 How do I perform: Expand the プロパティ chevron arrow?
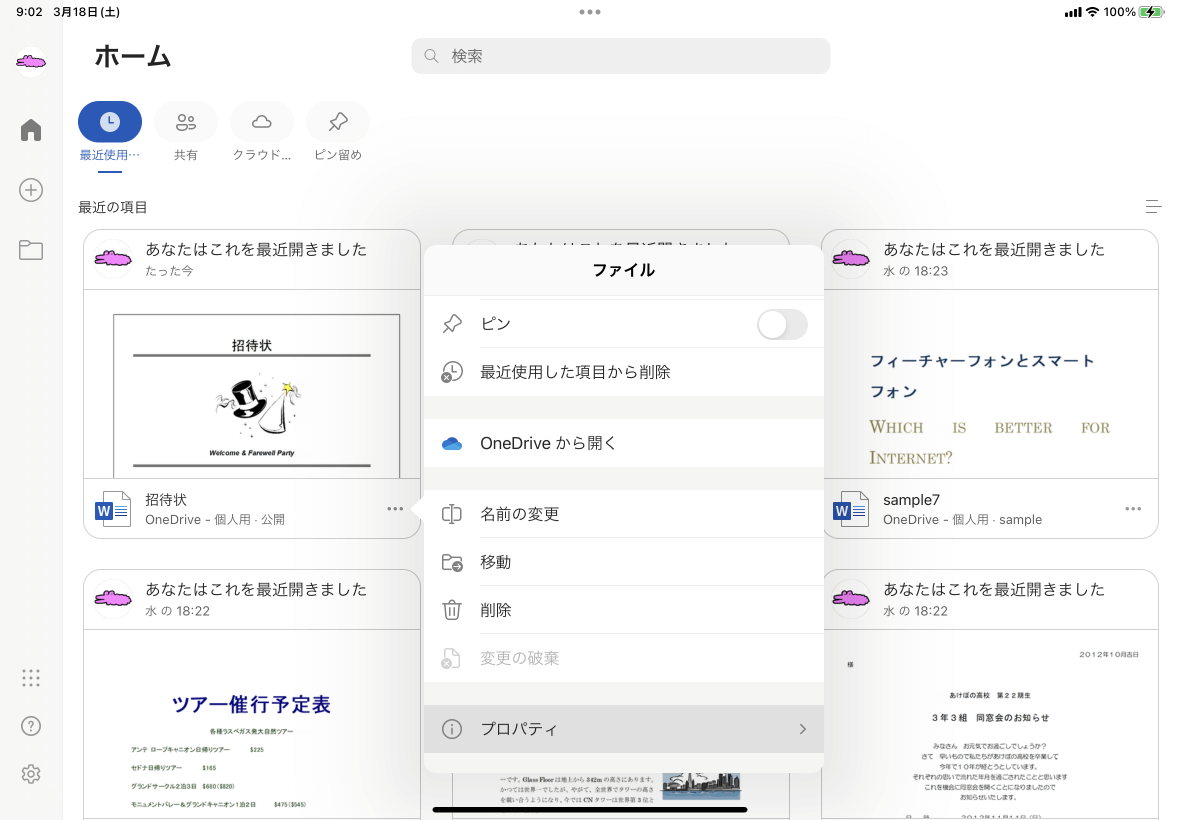coord(803,729)
